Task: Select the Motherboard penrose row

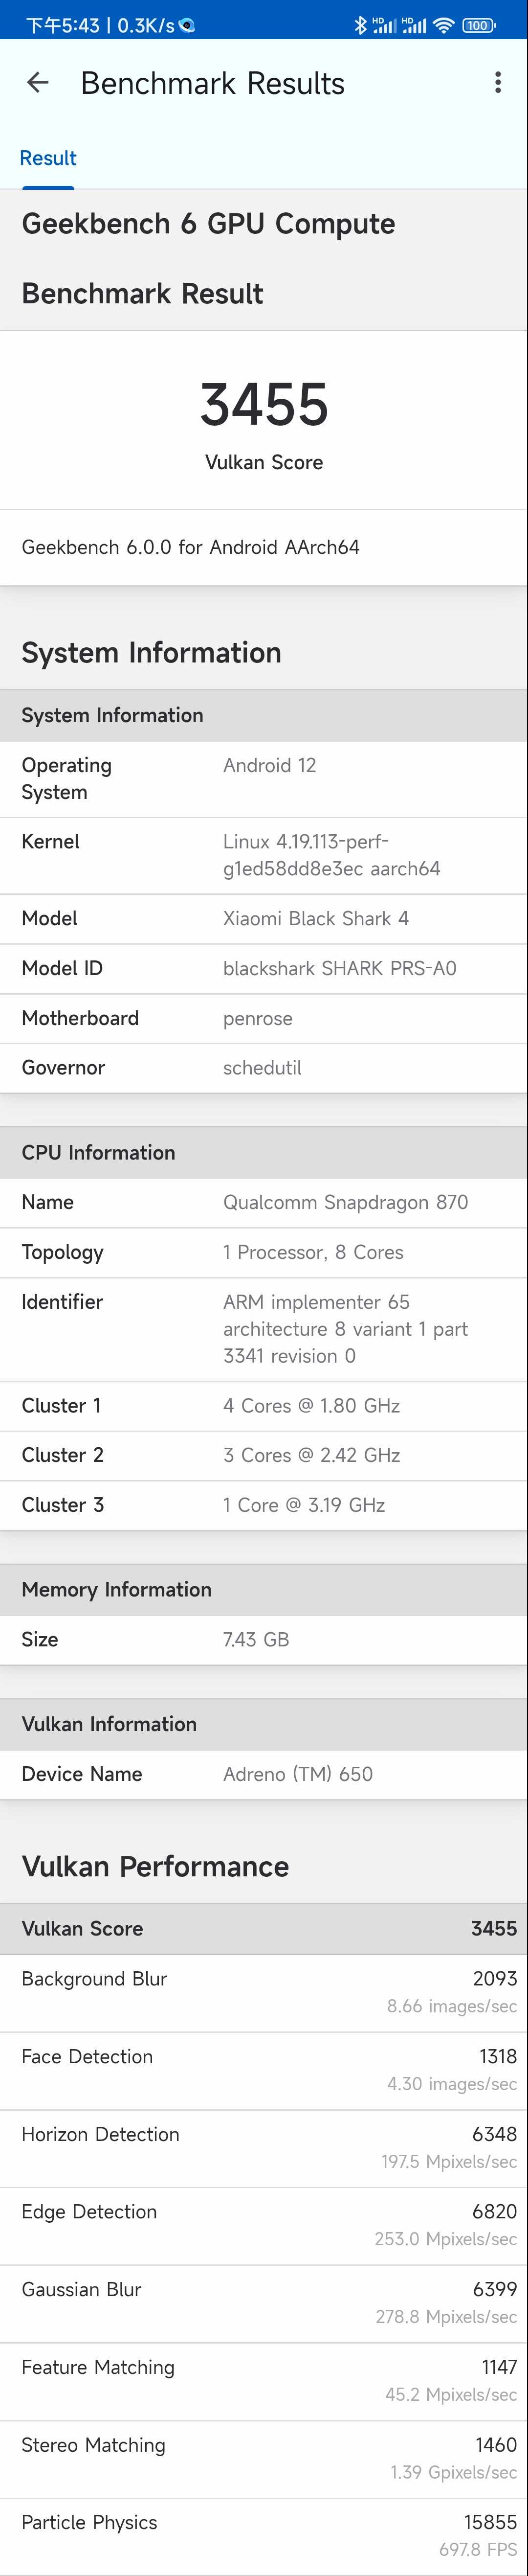Action: tap(264, 1018)
